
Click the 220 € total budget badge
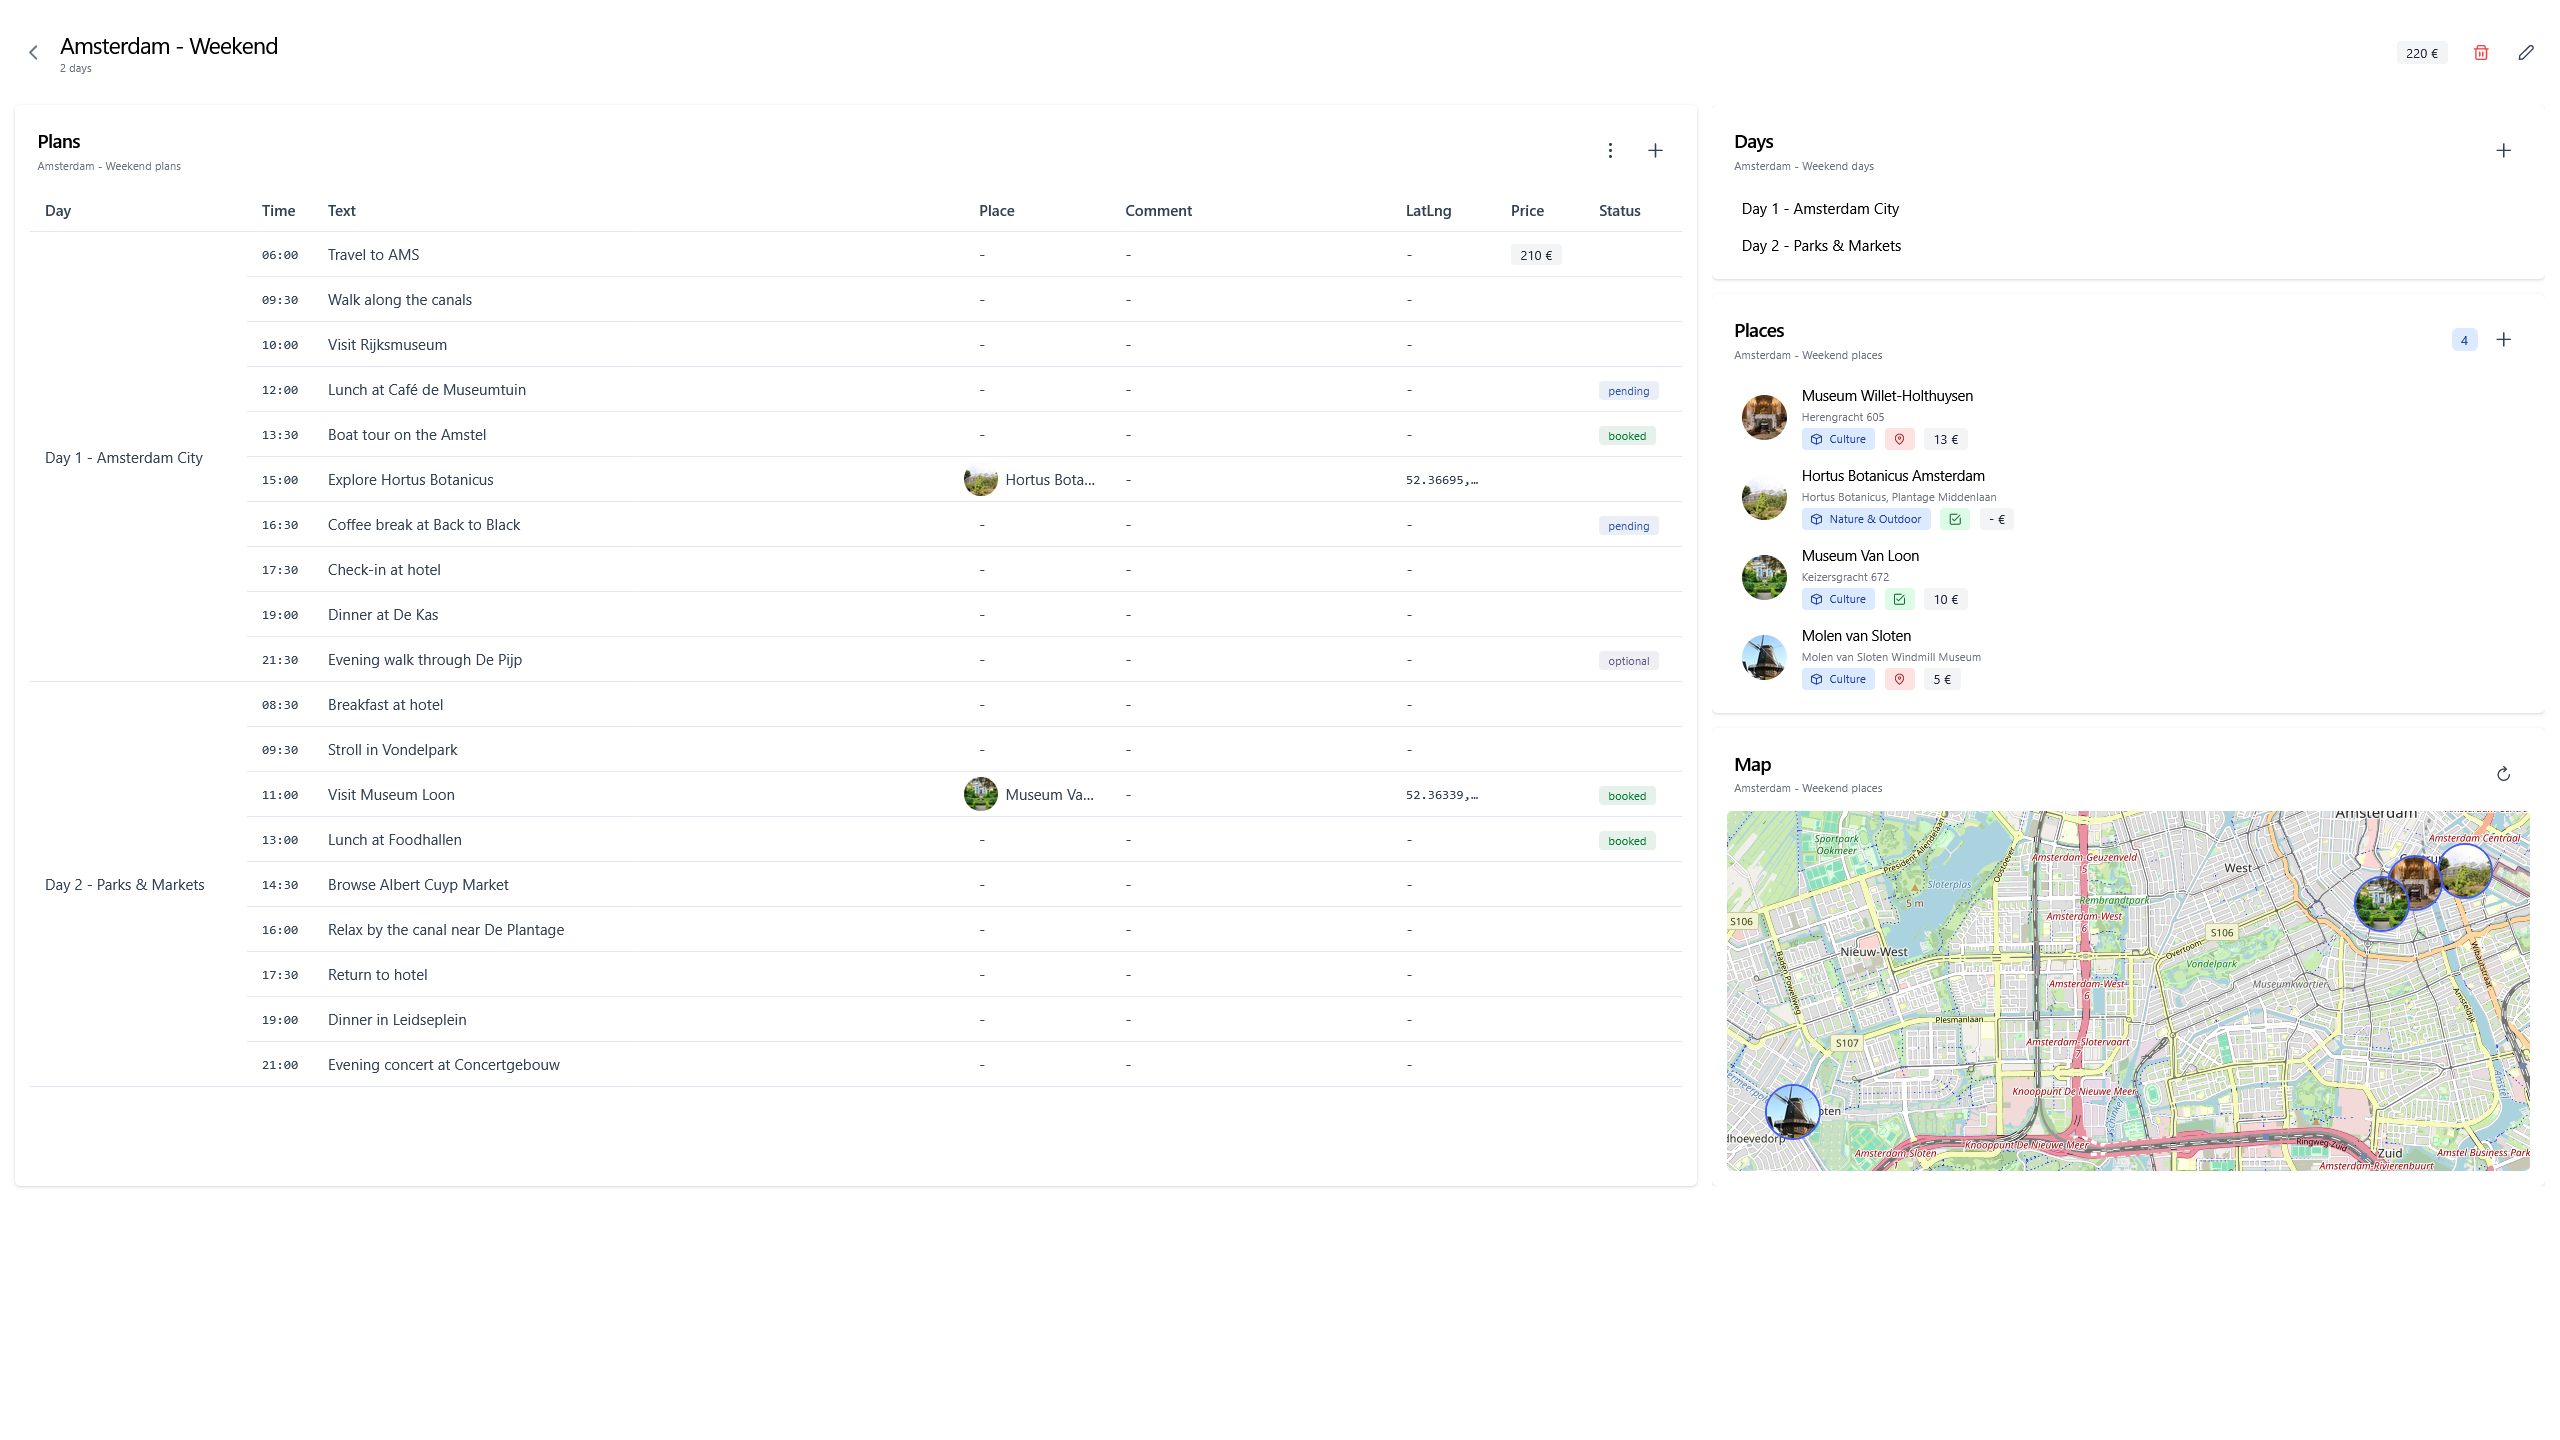tap(2421, 54)
